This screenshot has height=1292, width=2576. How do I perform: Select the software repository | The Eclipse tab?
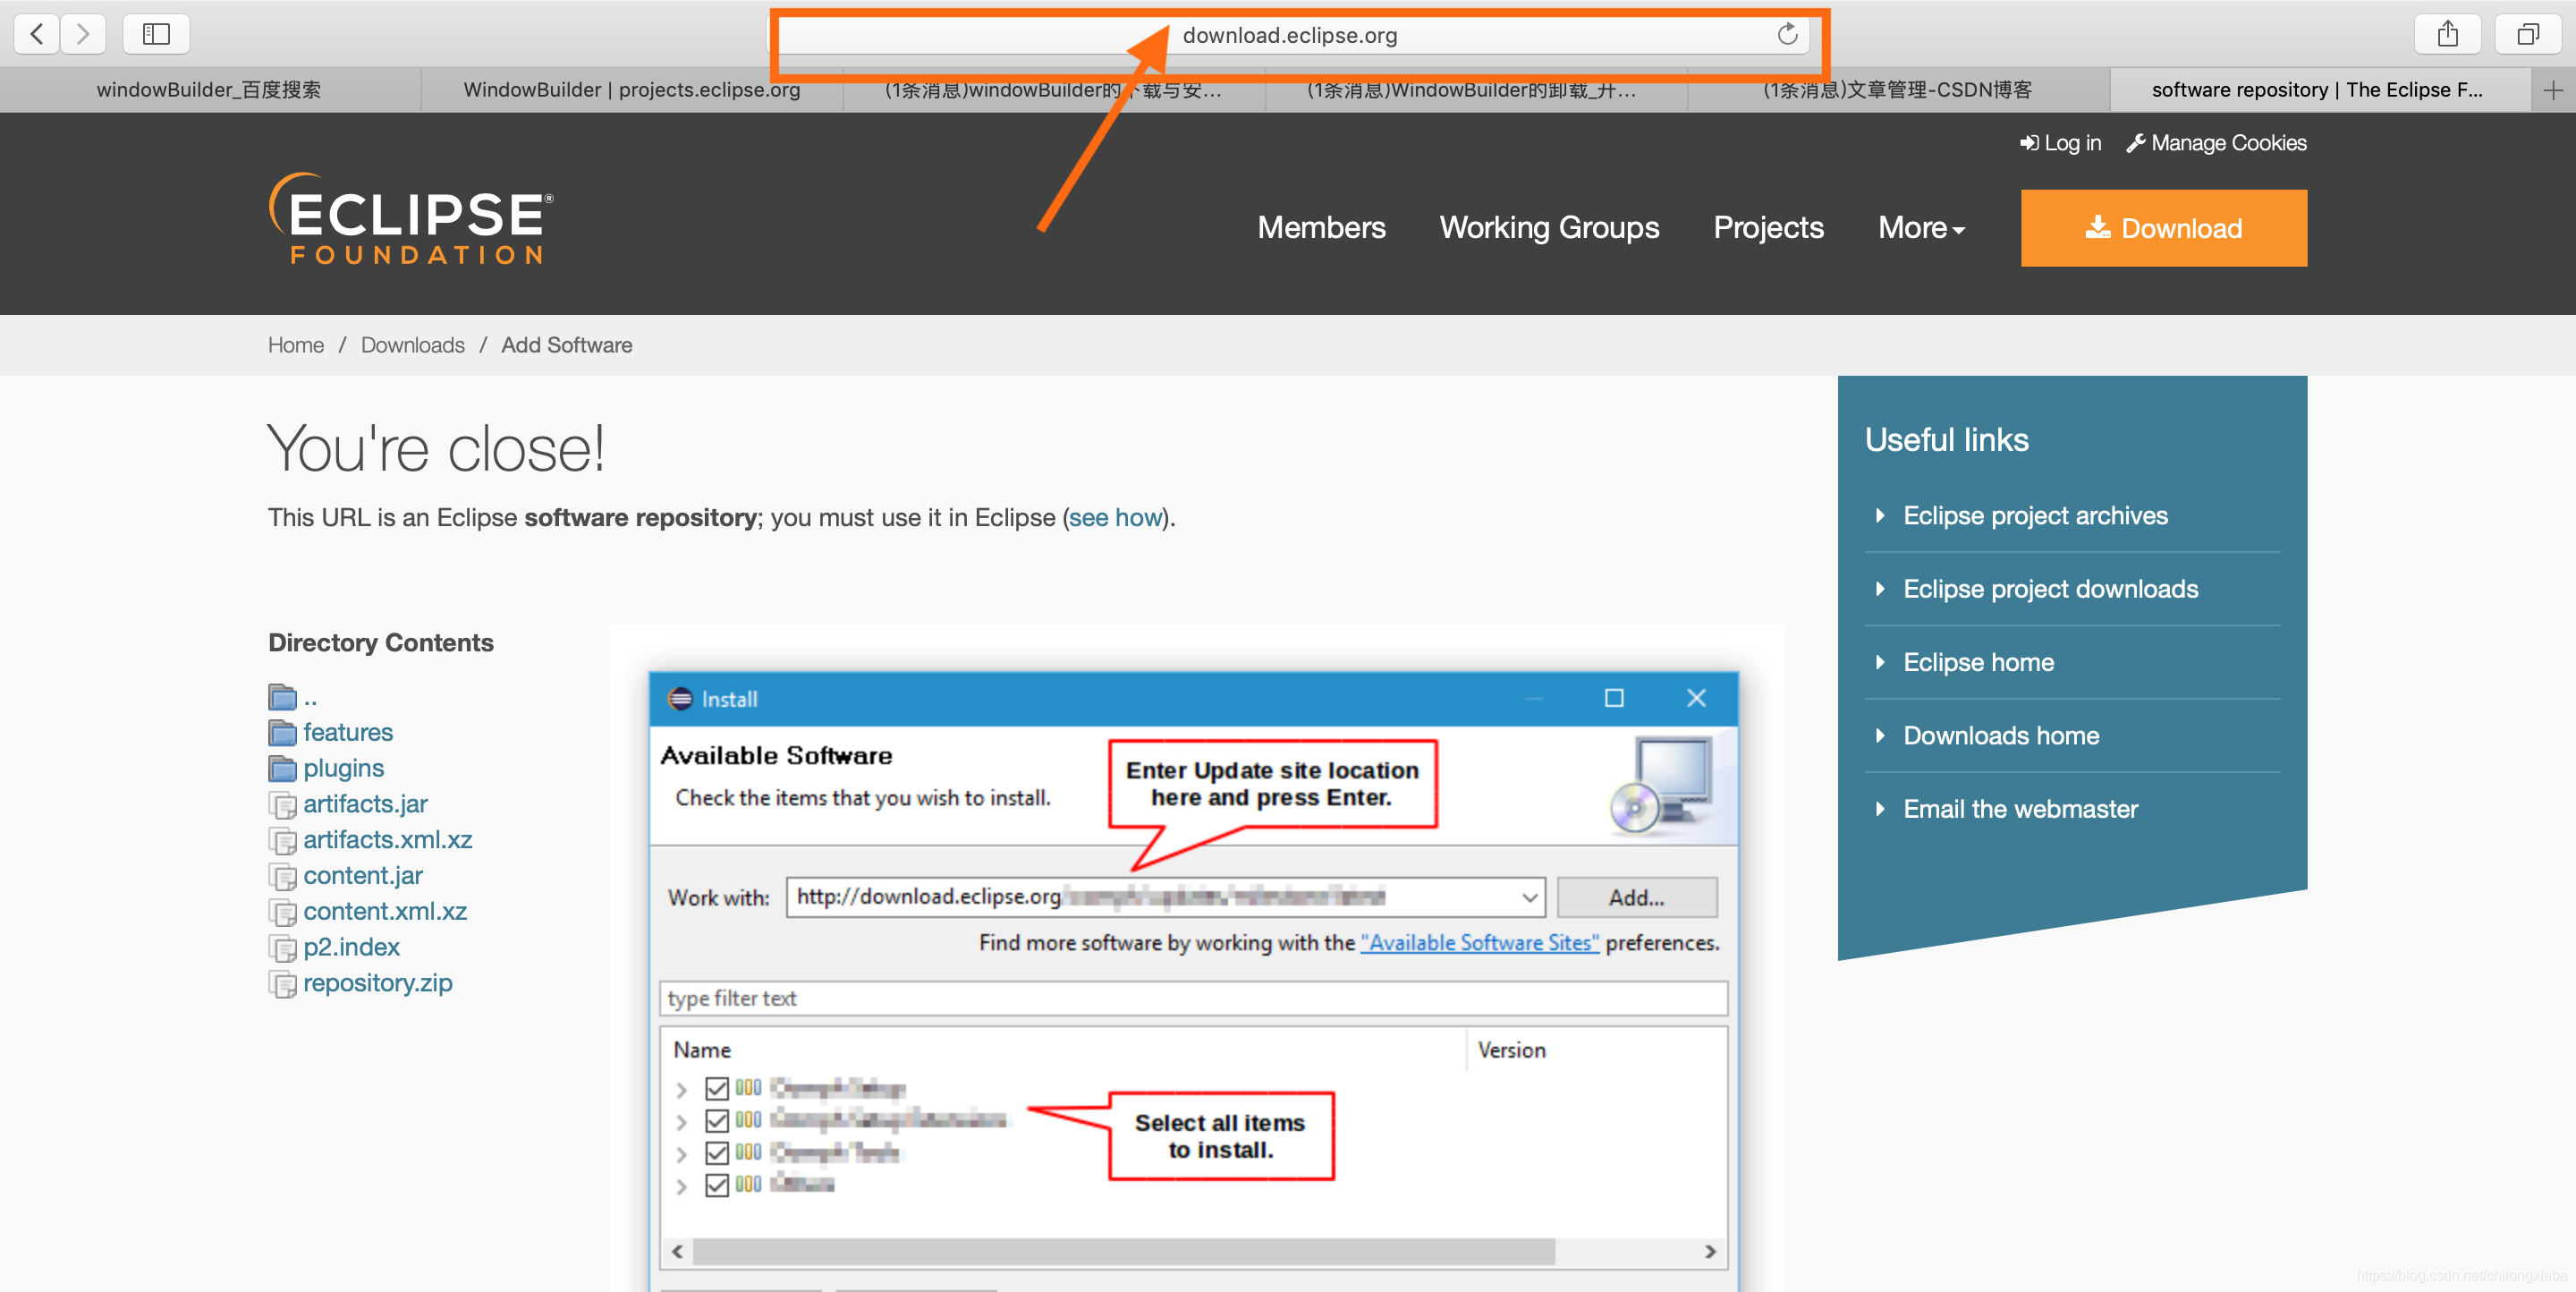tap(2320, 90)
